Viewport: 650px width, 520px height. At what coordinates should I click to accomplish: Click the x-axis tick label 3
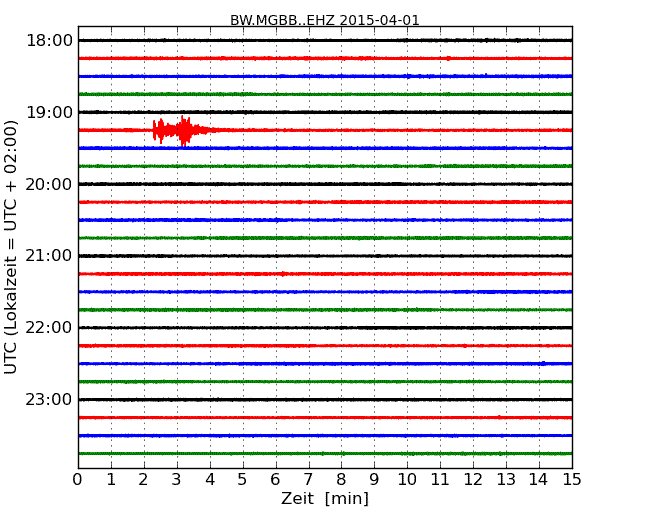[177, 480]
